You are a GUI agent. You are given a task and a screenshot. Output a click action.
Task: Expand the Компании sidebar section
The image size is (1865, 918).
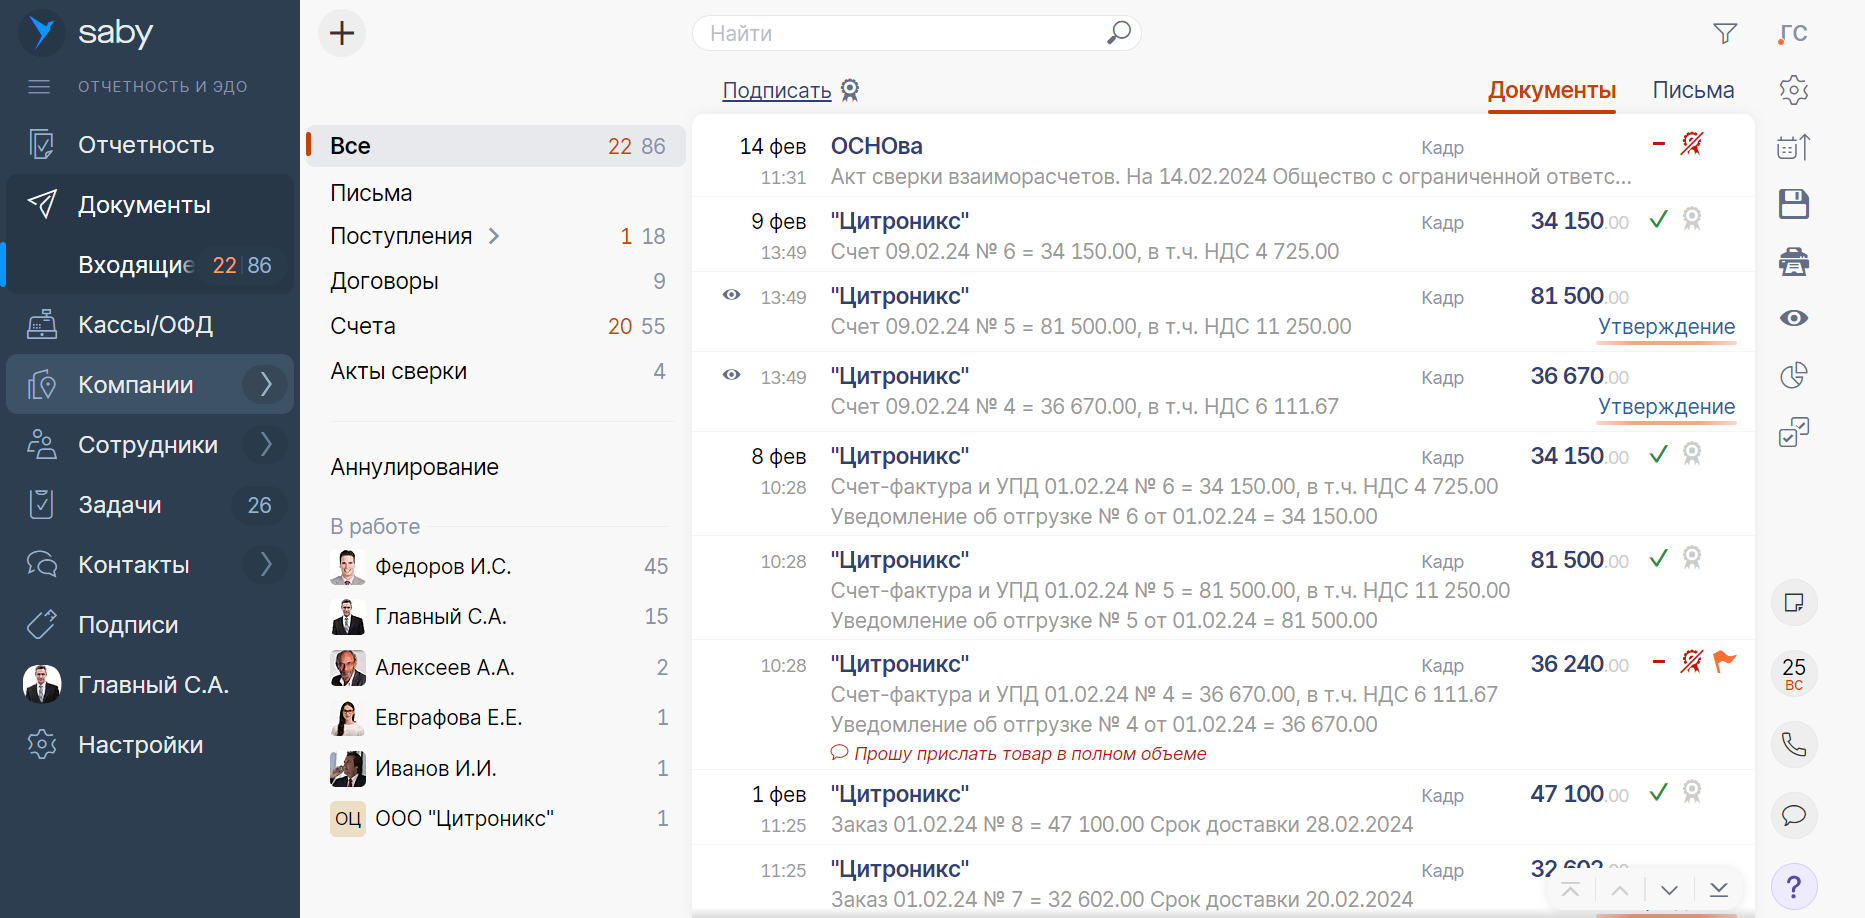266,384
